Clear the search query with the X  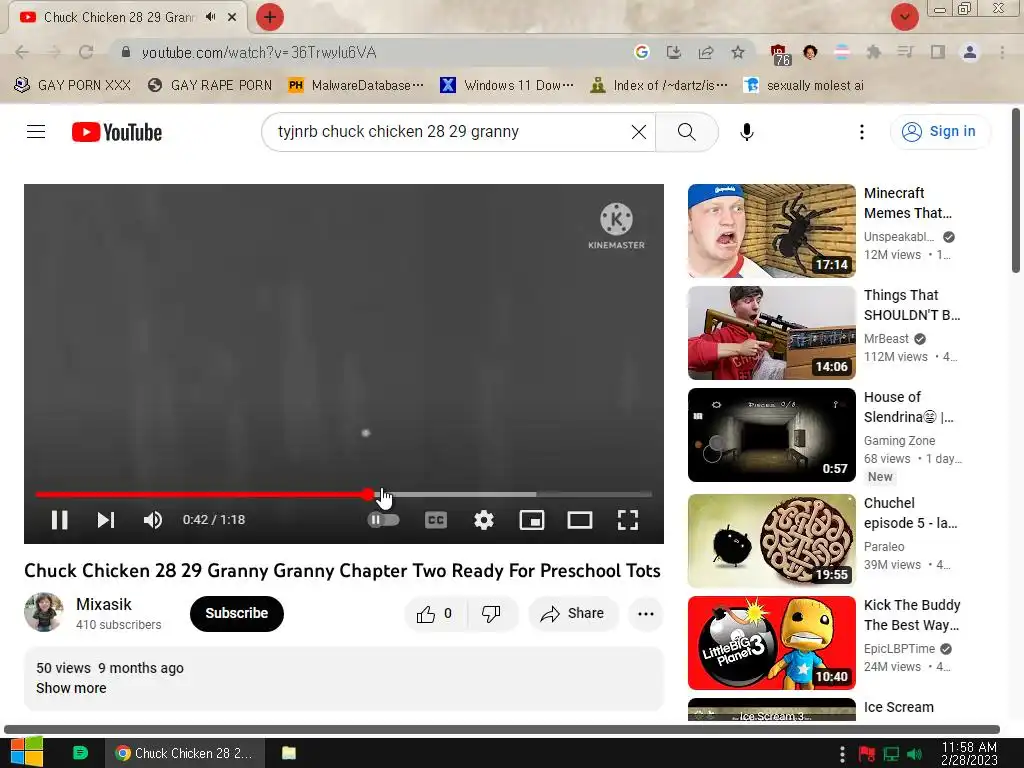639,132
